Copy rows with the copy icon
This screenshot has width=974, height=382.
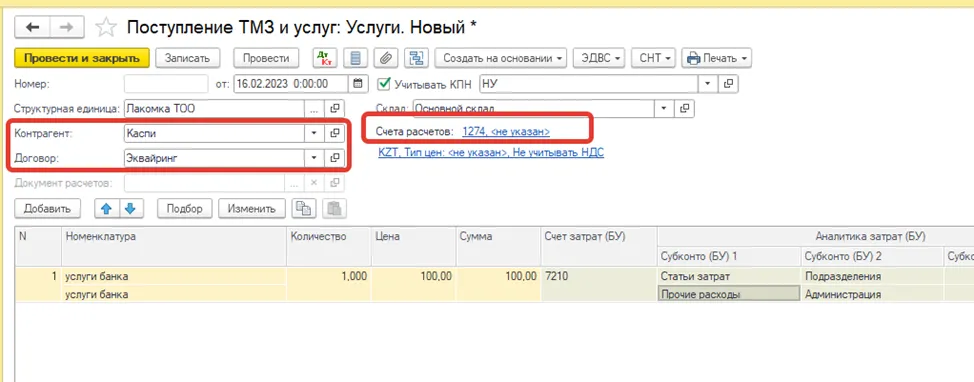(303, 209)
